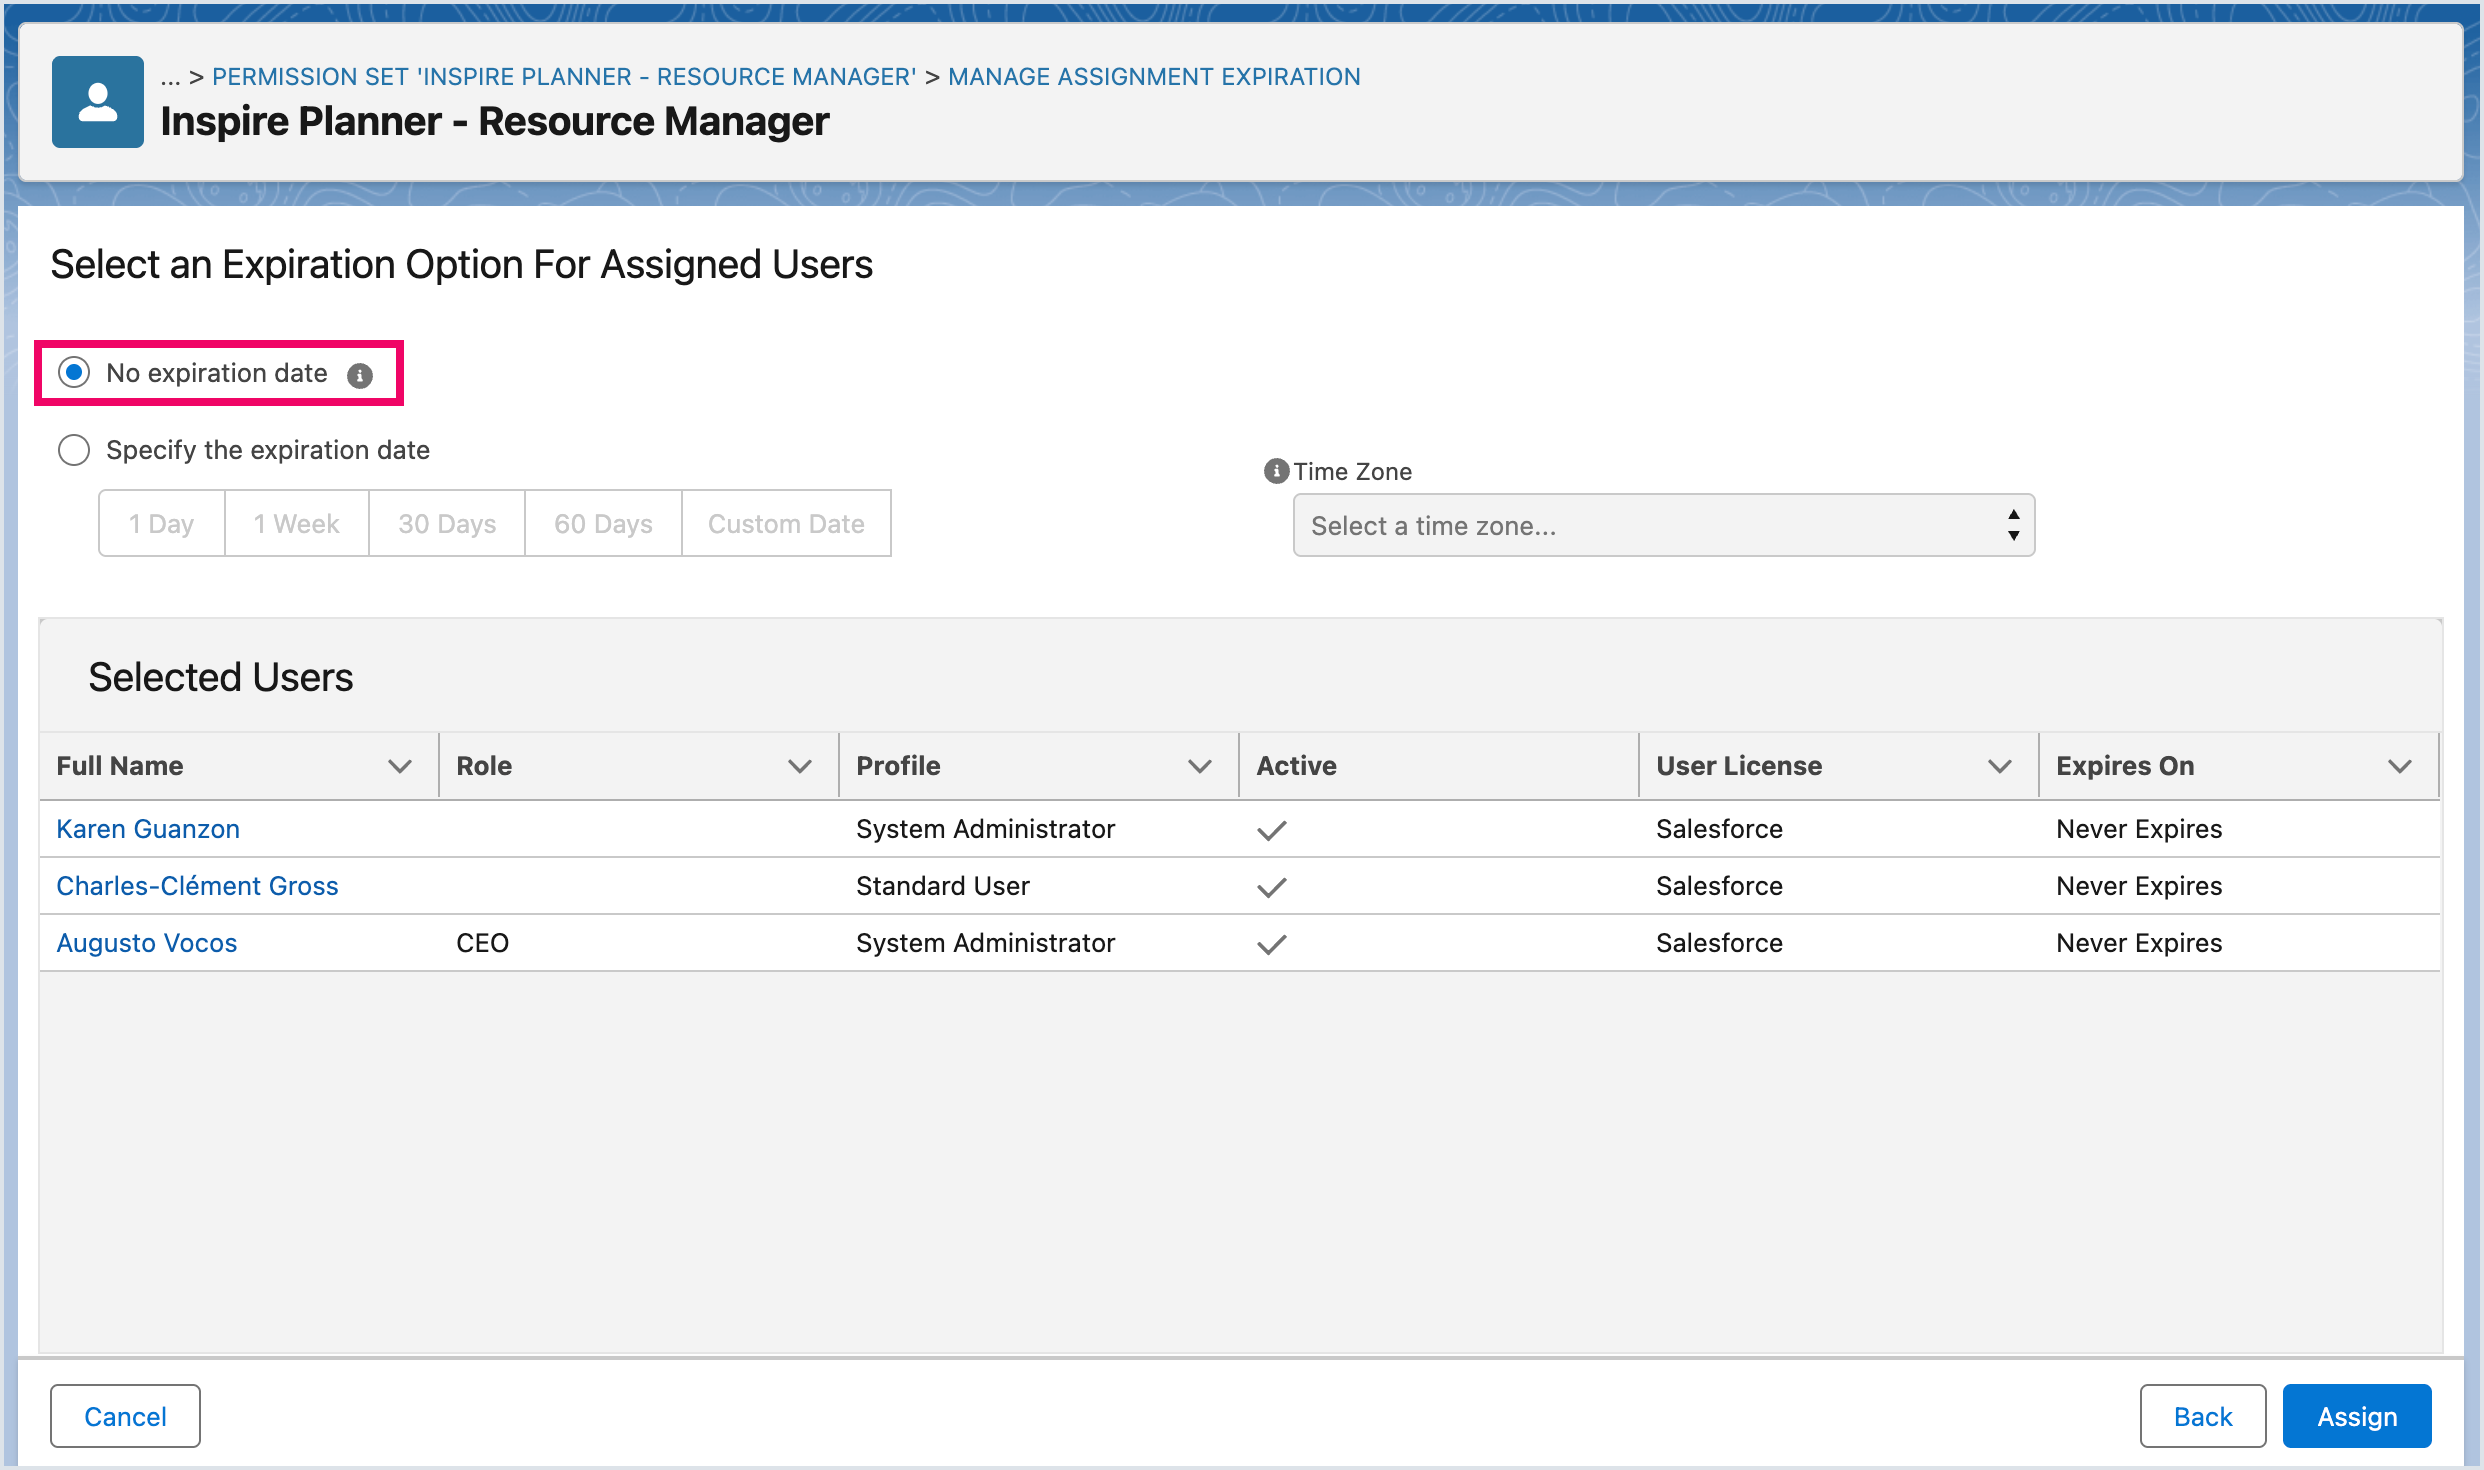The height and width of the screenshot is (1470, 2484).
Task: Go to Manage Assignment Expiration breadcrumb
Action: coord(1154,77)
